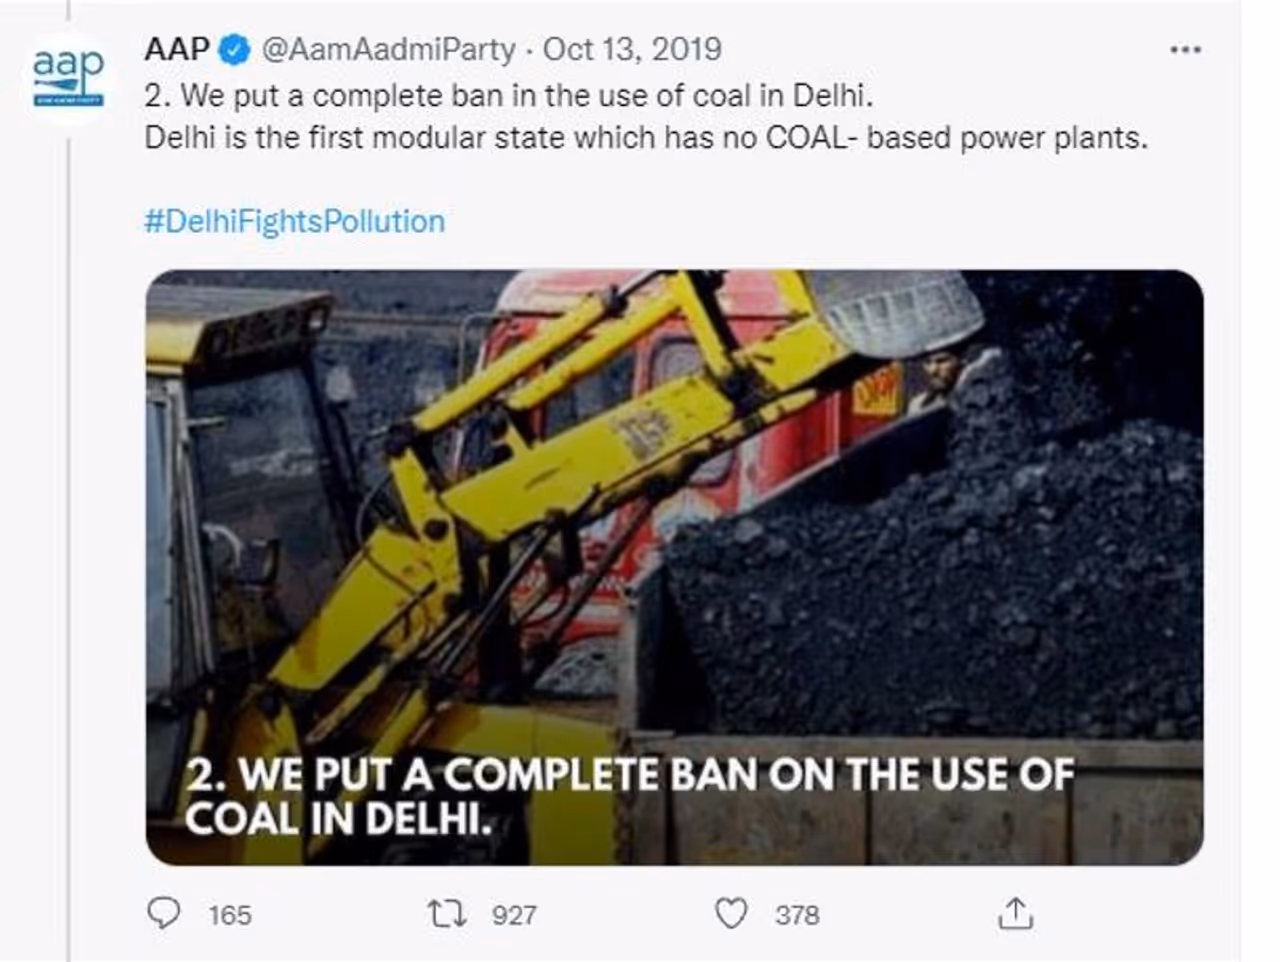The height and width of the screenshot is (962, 1280).
Task: Open the AAP display name link
Action: coord(177,49)
